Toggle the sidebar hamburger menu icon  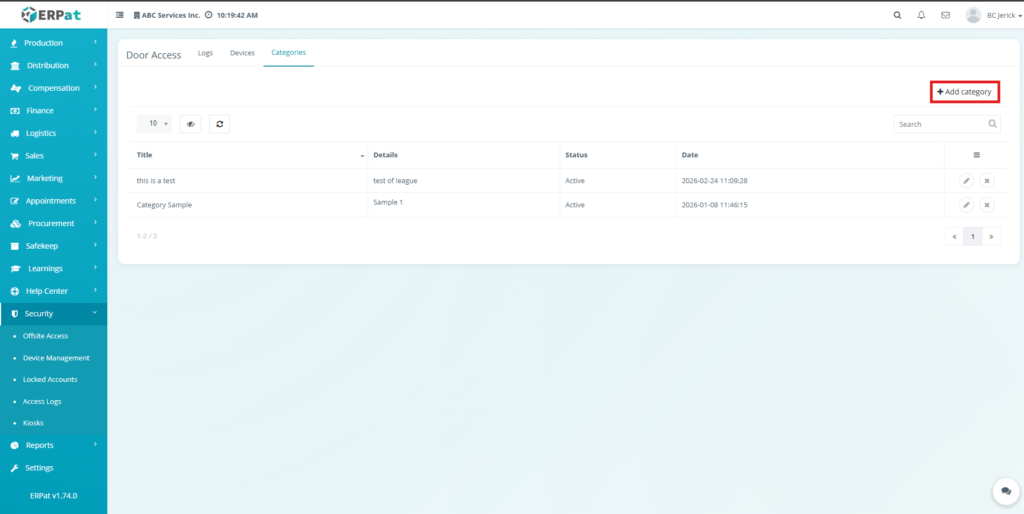pos(121,16)
